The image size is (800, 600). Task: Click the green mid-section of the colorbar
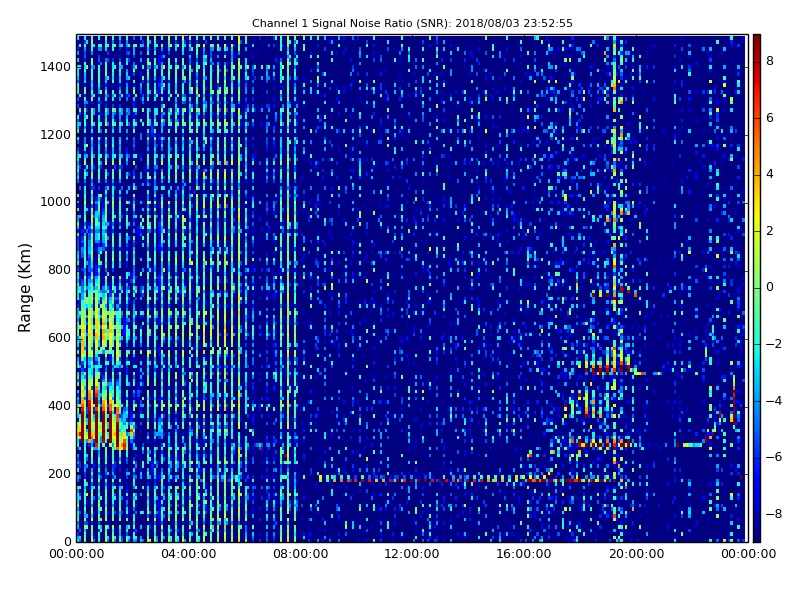[x=757, y=288]
